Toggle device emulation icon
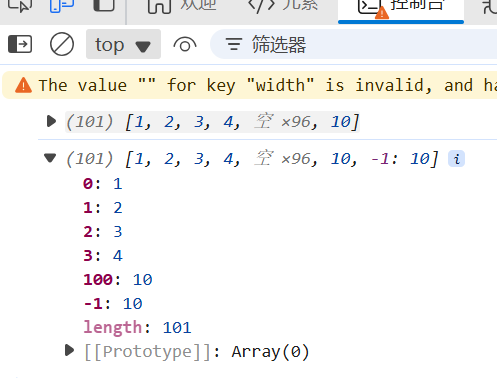 click(x=62, y=5)
